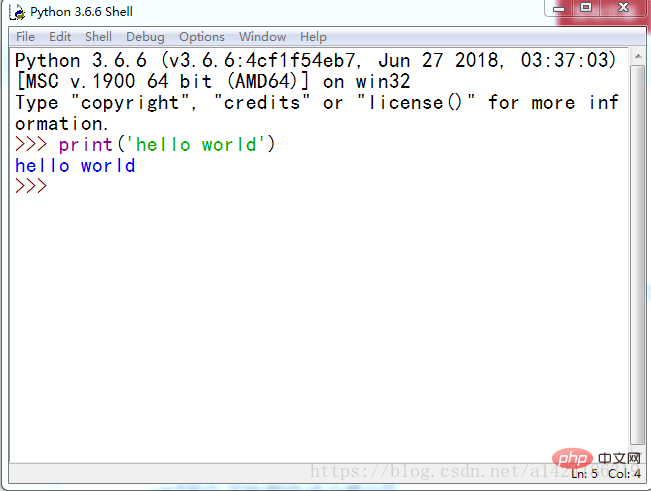Maximize the Python Shell window

pos(586,8)
